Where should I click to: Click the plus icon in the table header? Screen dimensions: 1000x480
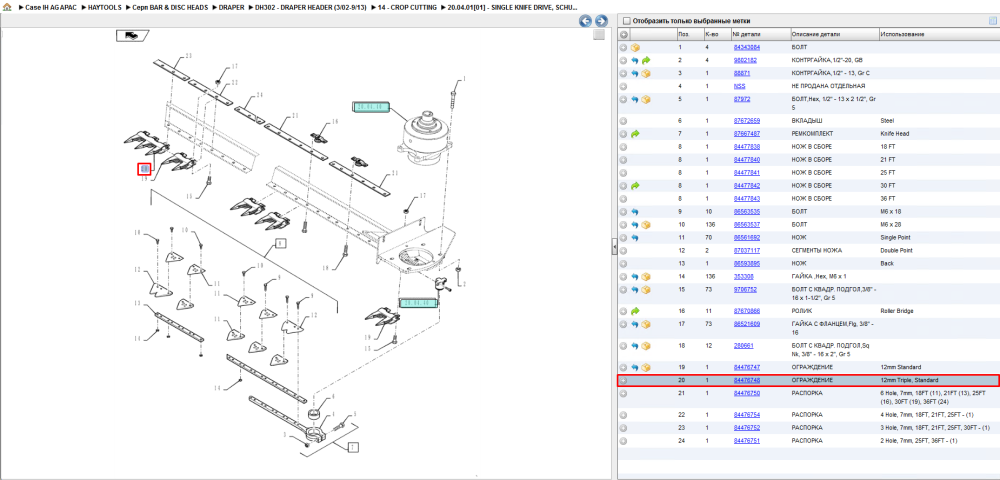(x=624, y=34)
